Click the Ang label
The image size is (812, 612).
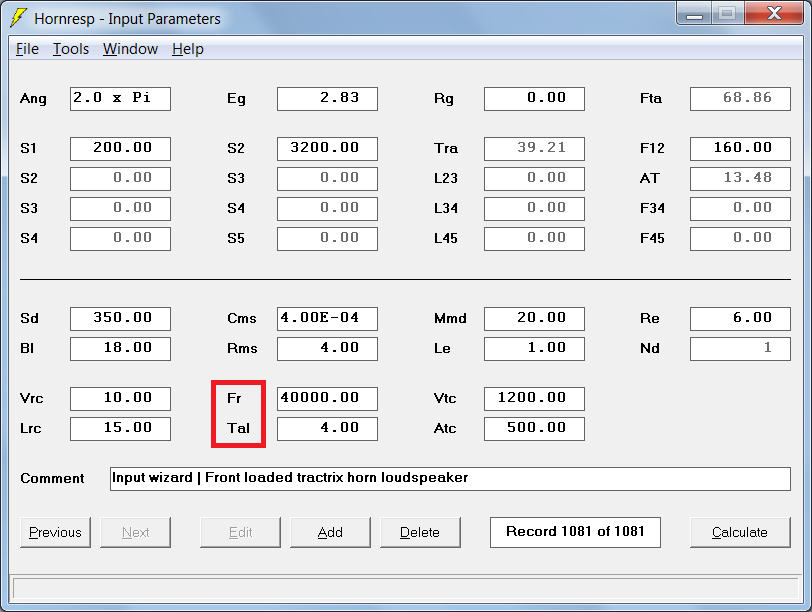click(x=33, y=98)
